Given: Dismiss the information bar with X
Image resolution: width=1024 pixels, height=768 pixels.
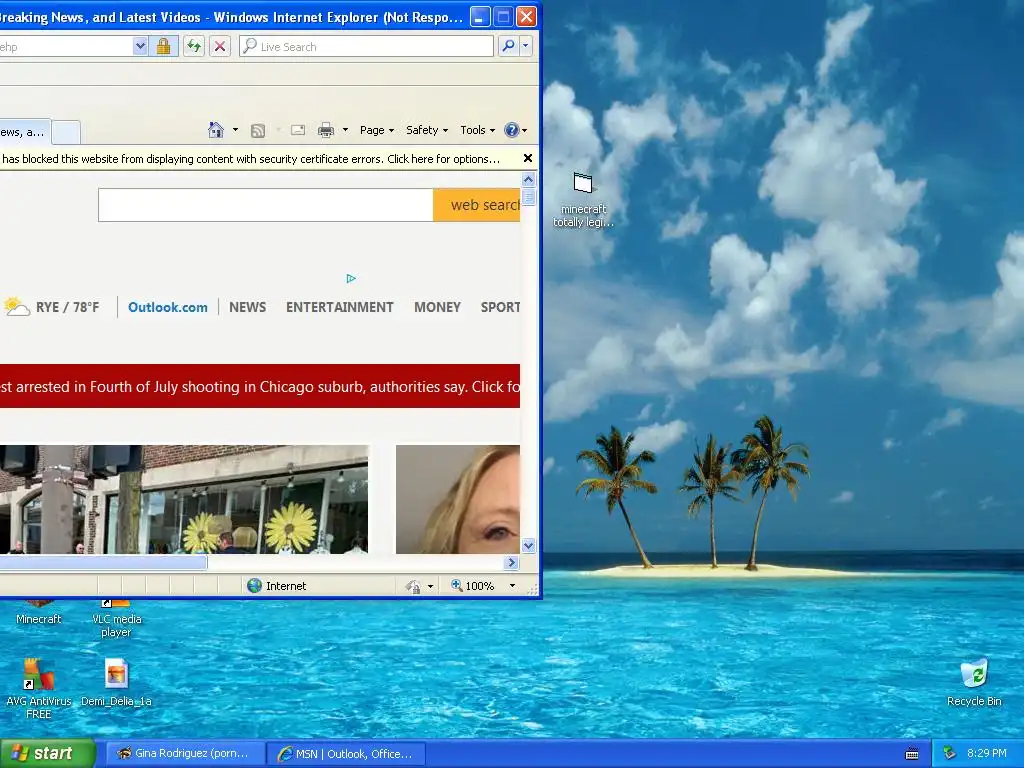Looking at the screenshot, I should [528, 158].
